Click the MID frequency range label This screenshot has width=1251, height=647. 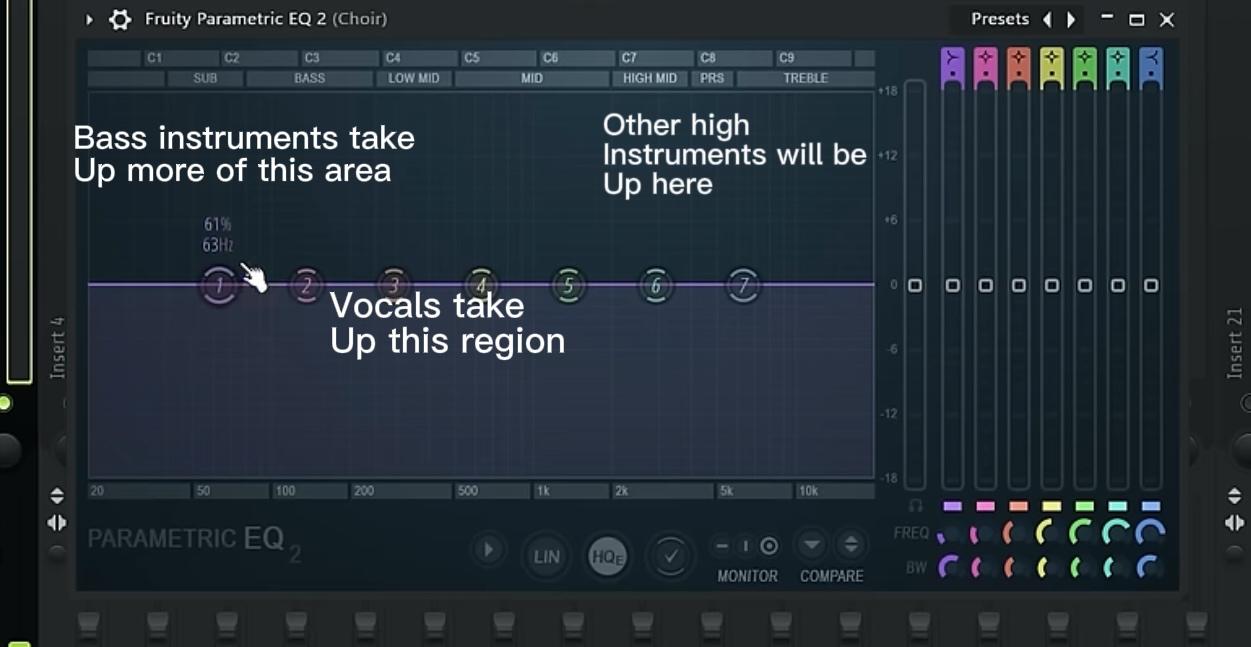point(532,78)
